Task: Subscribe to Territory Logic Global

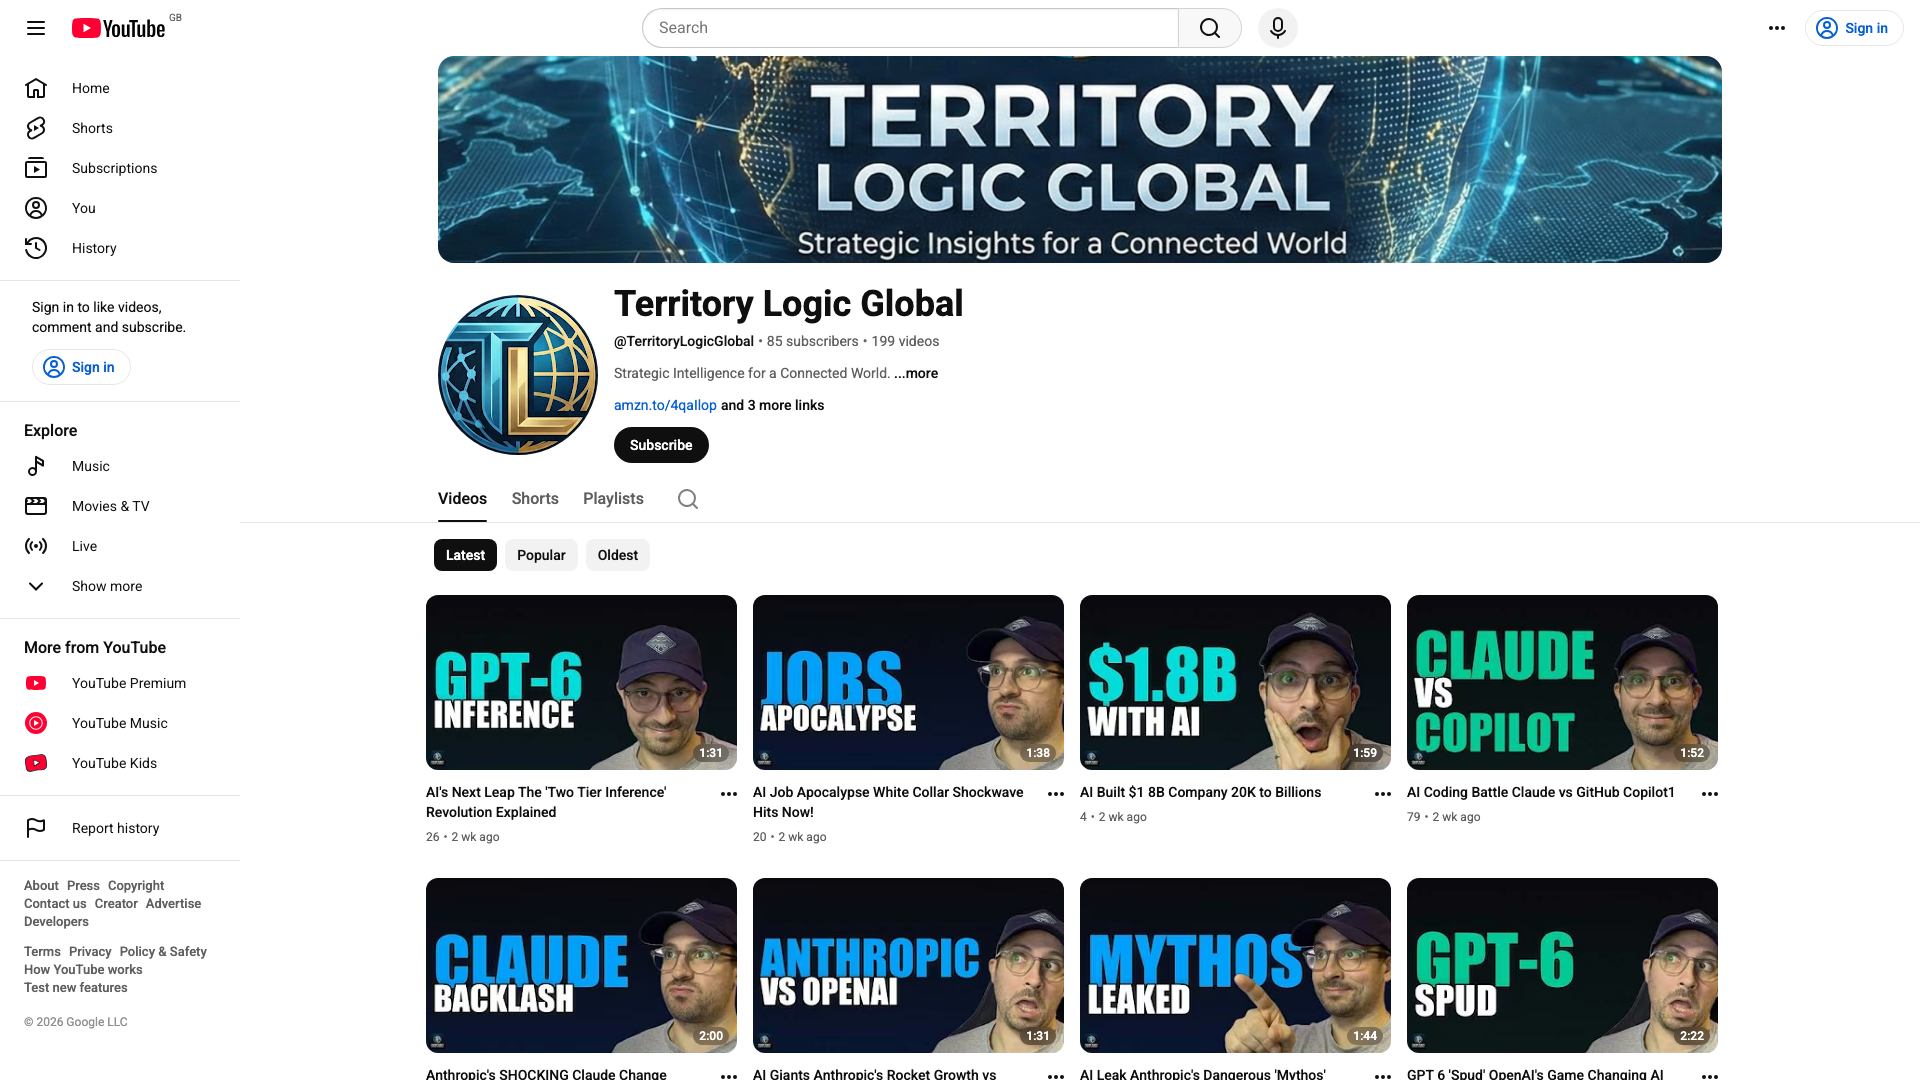Action: click(661, 445)
